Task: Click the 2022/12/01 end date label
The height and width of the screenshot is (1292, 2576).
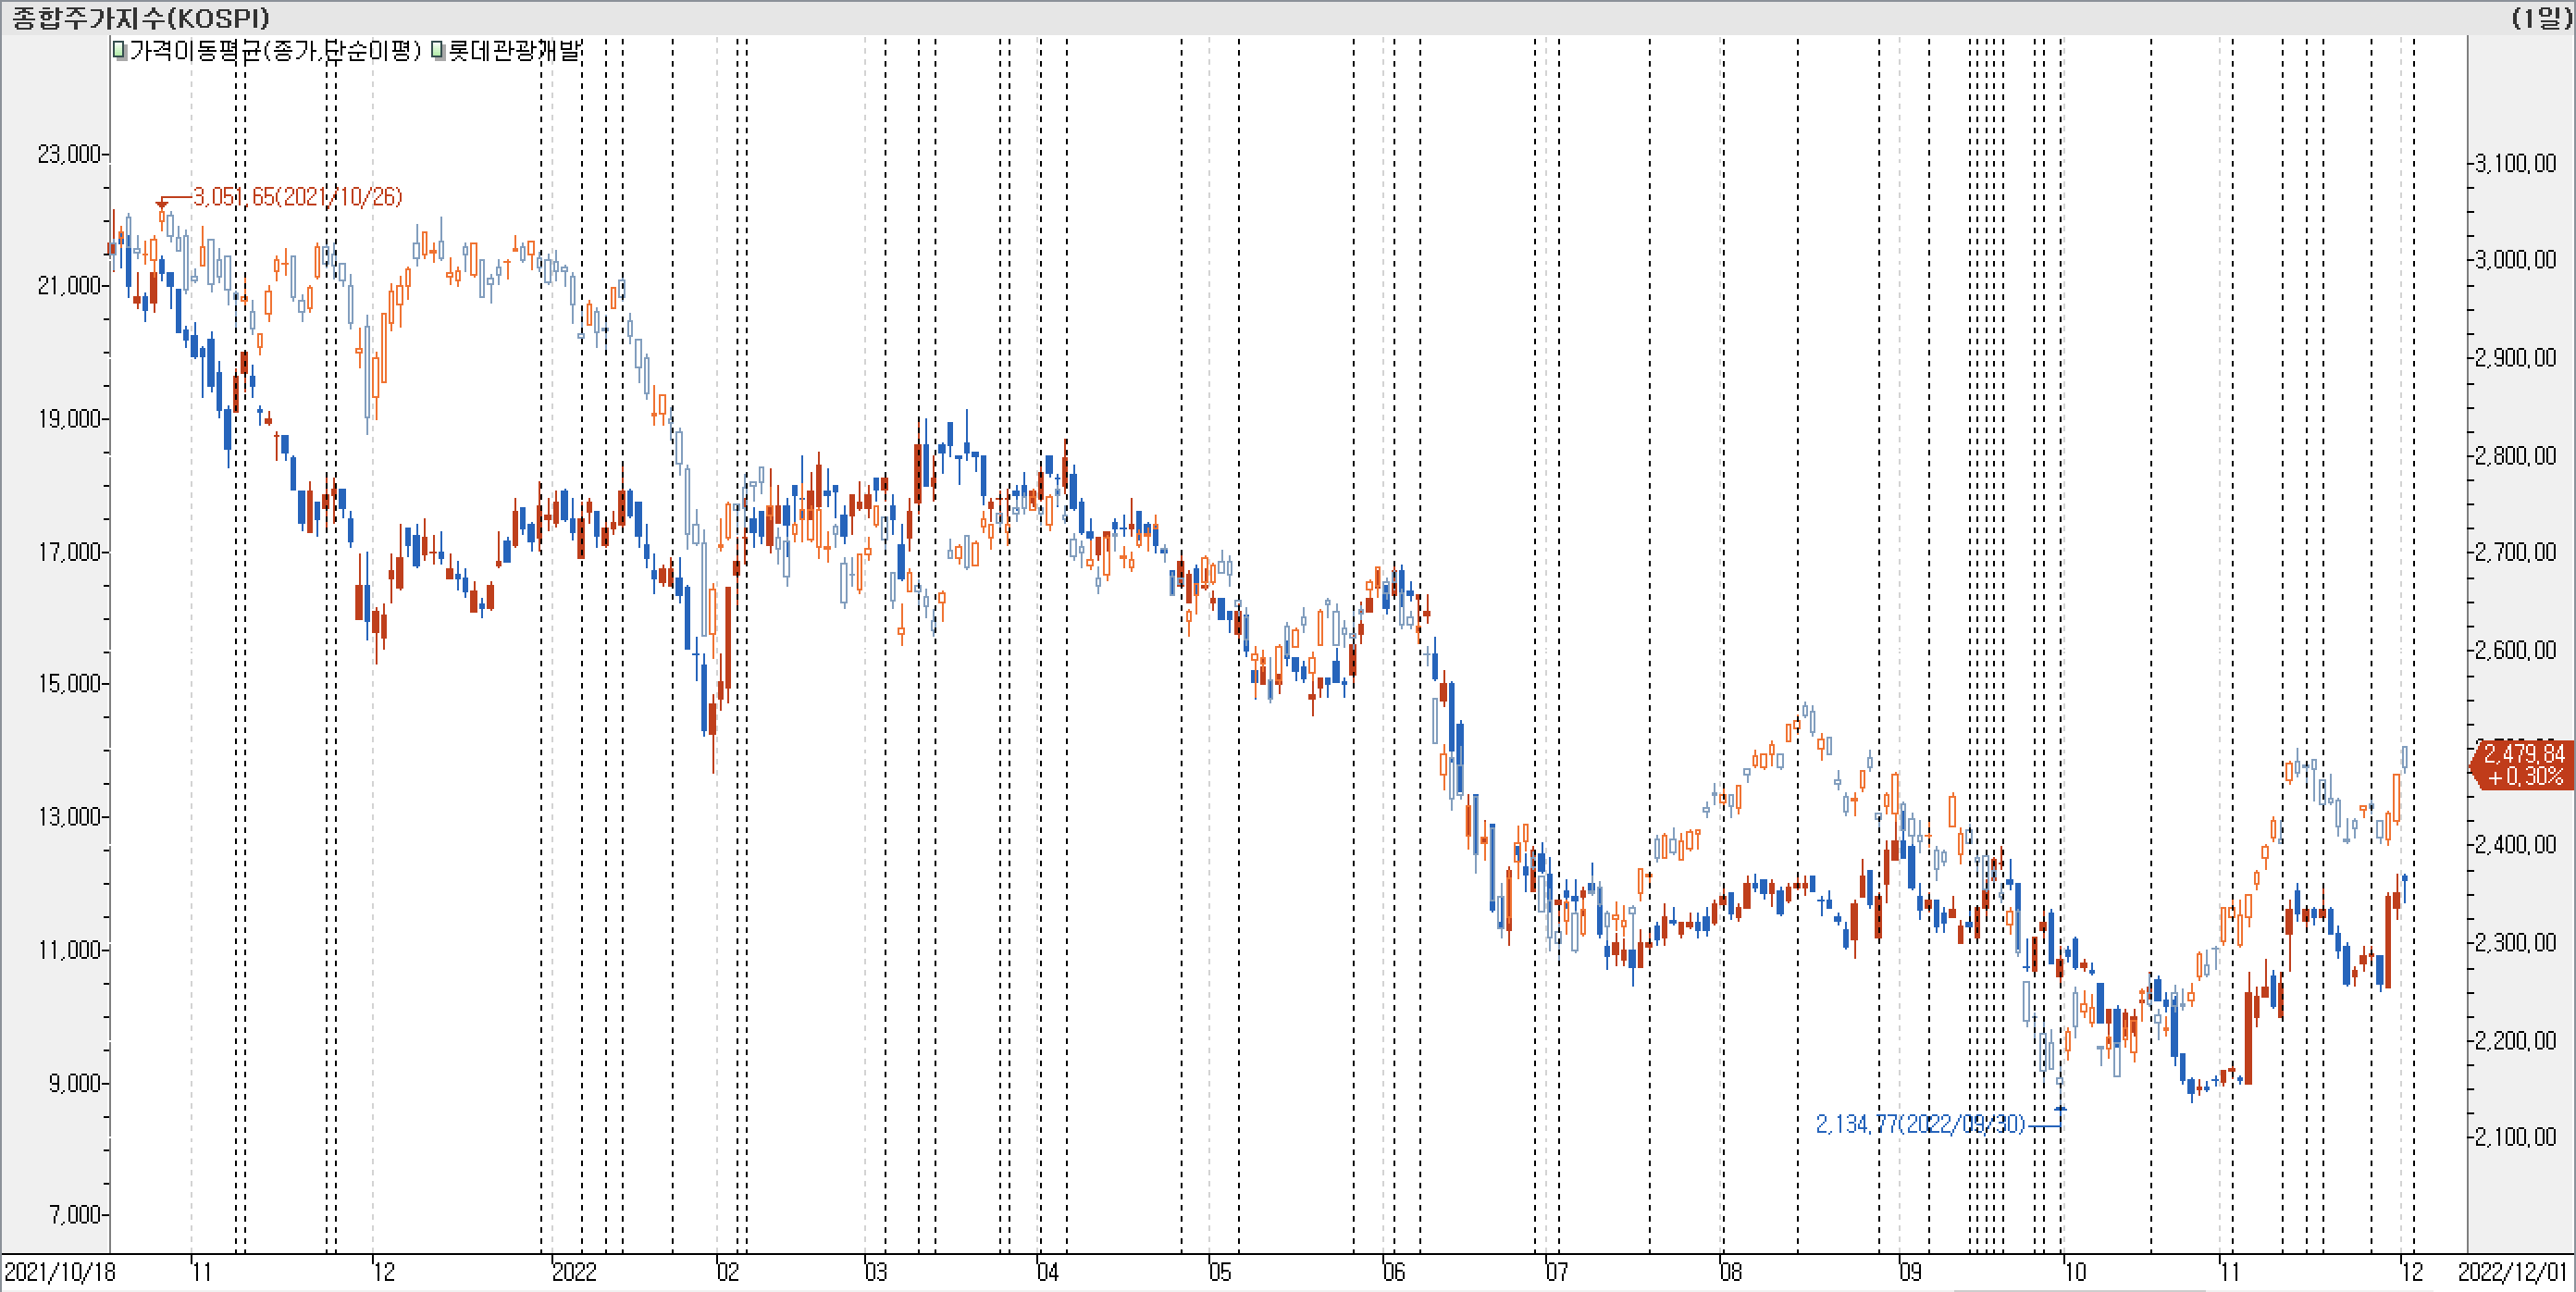Action: click(x=2512, y=1272)
